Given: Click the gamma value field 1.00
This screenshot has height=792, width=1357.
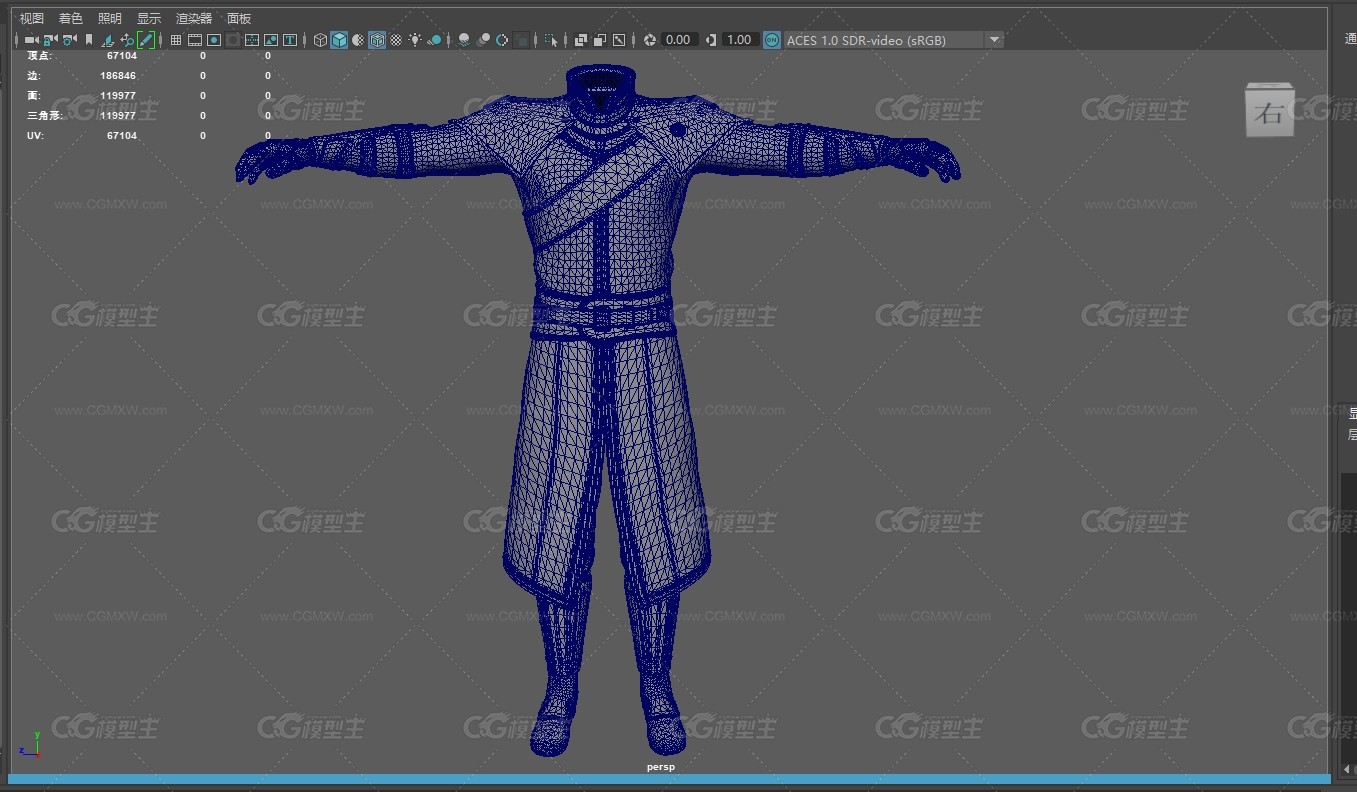Looking at the screenshot, I should pos(739,40).
